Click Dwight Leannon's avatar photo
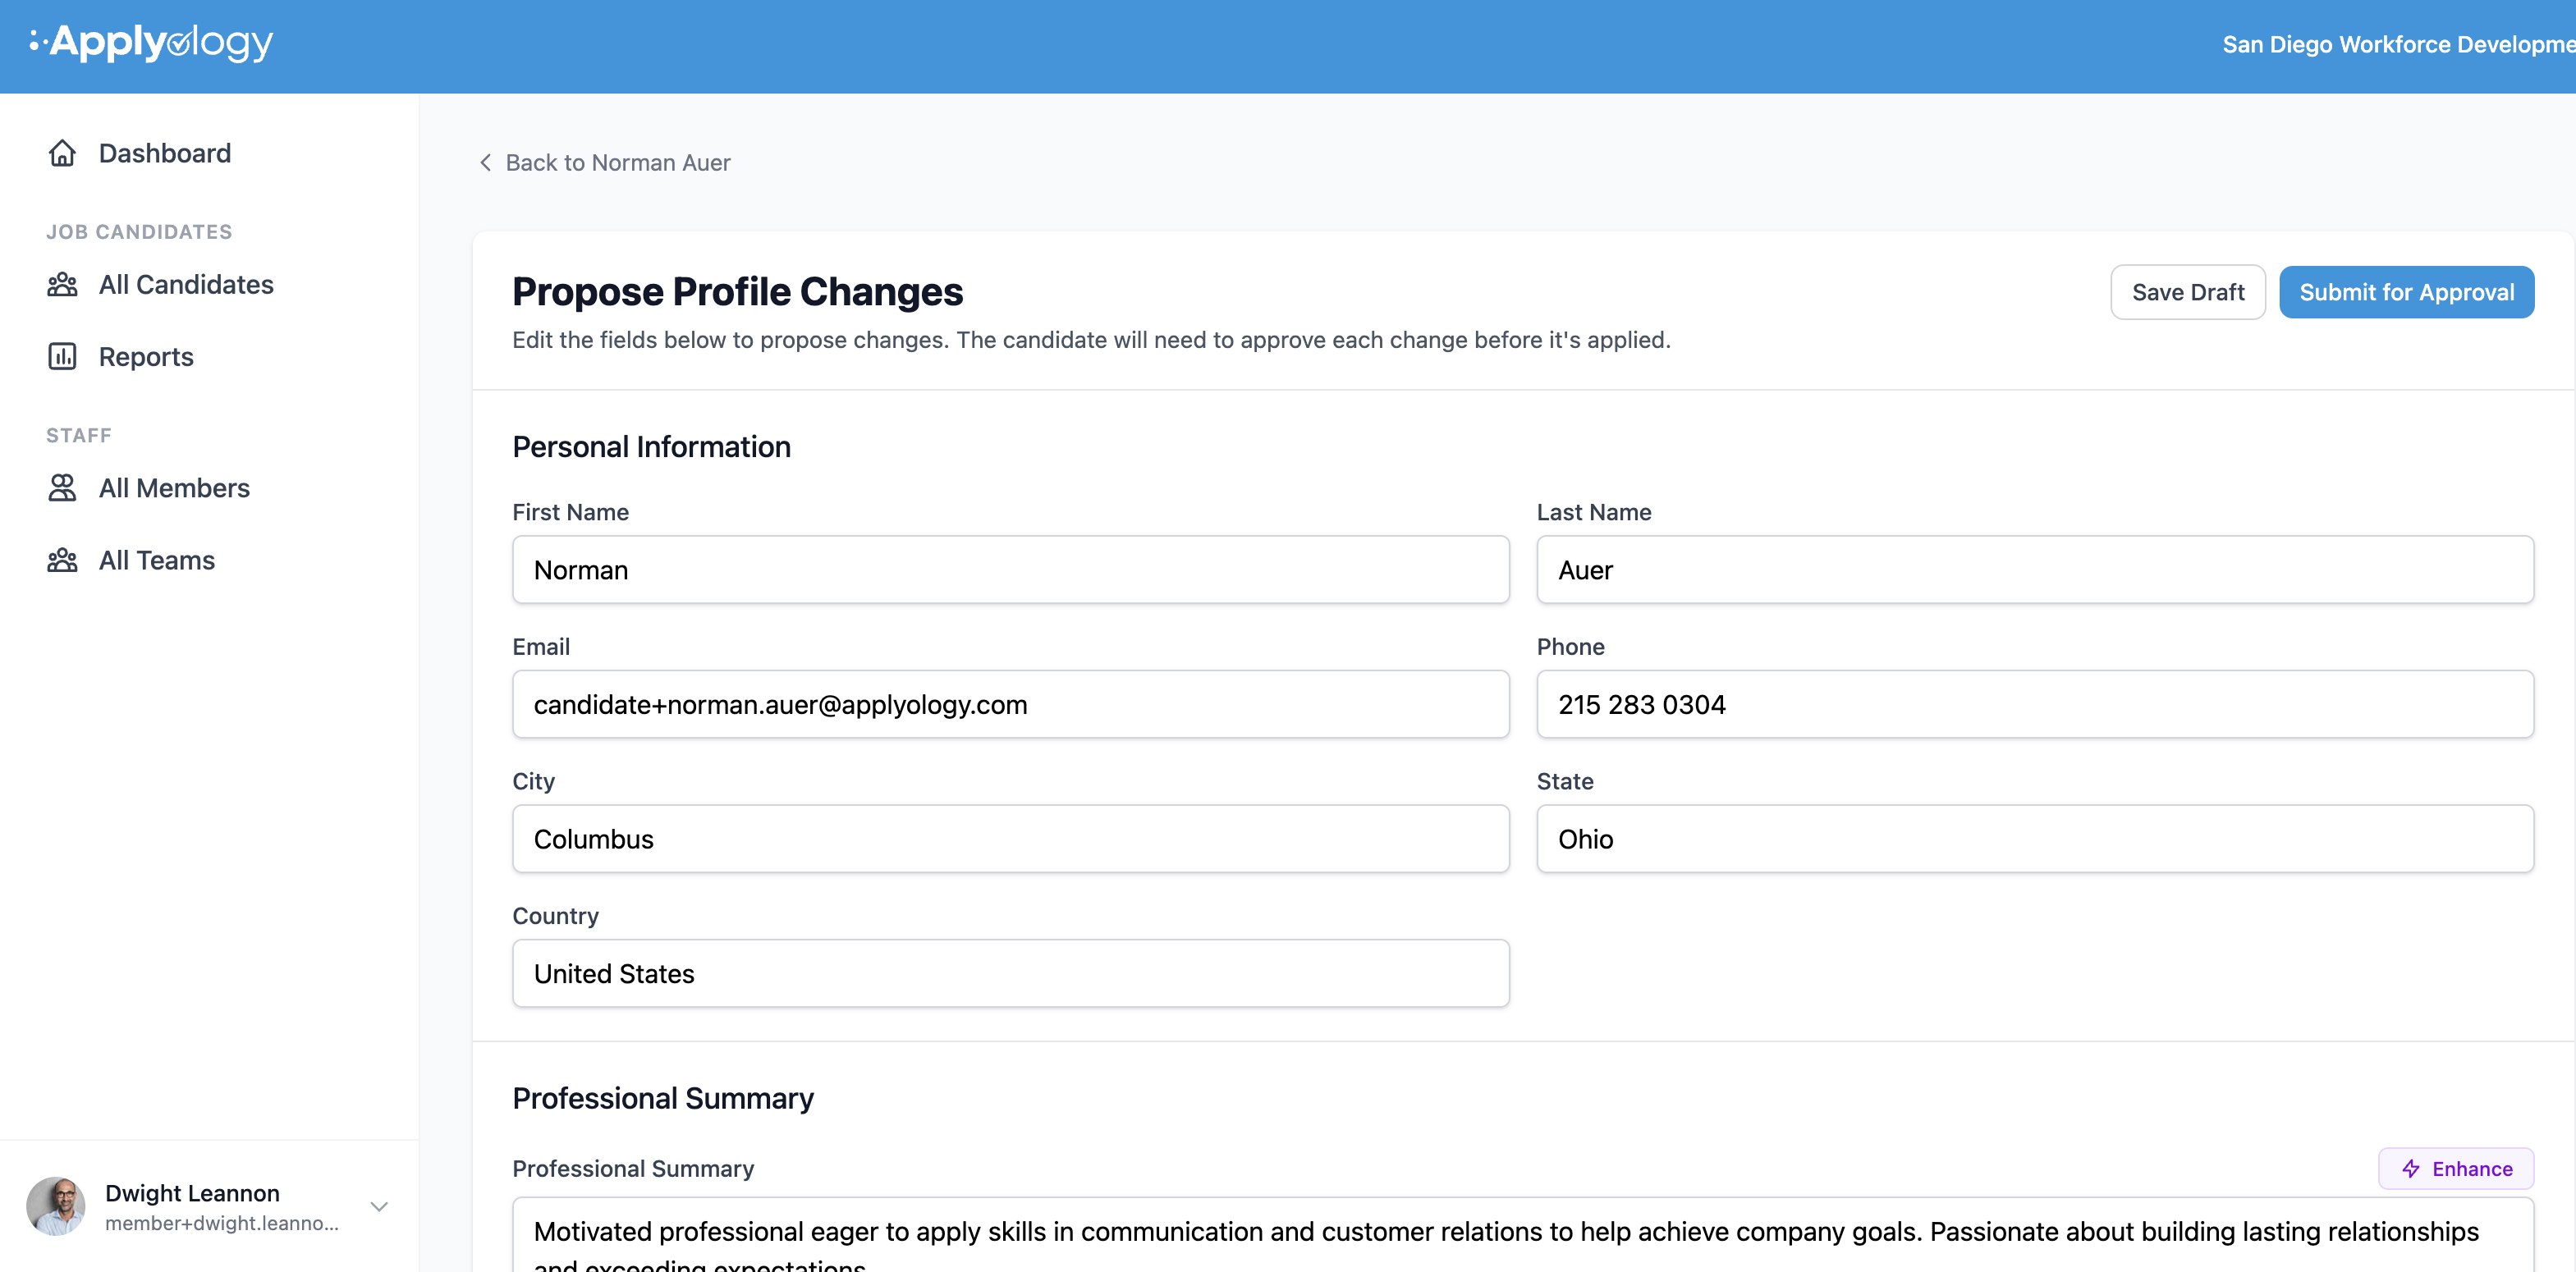The height and width of the screenshot is (1272, 2576). point(56,1206)
